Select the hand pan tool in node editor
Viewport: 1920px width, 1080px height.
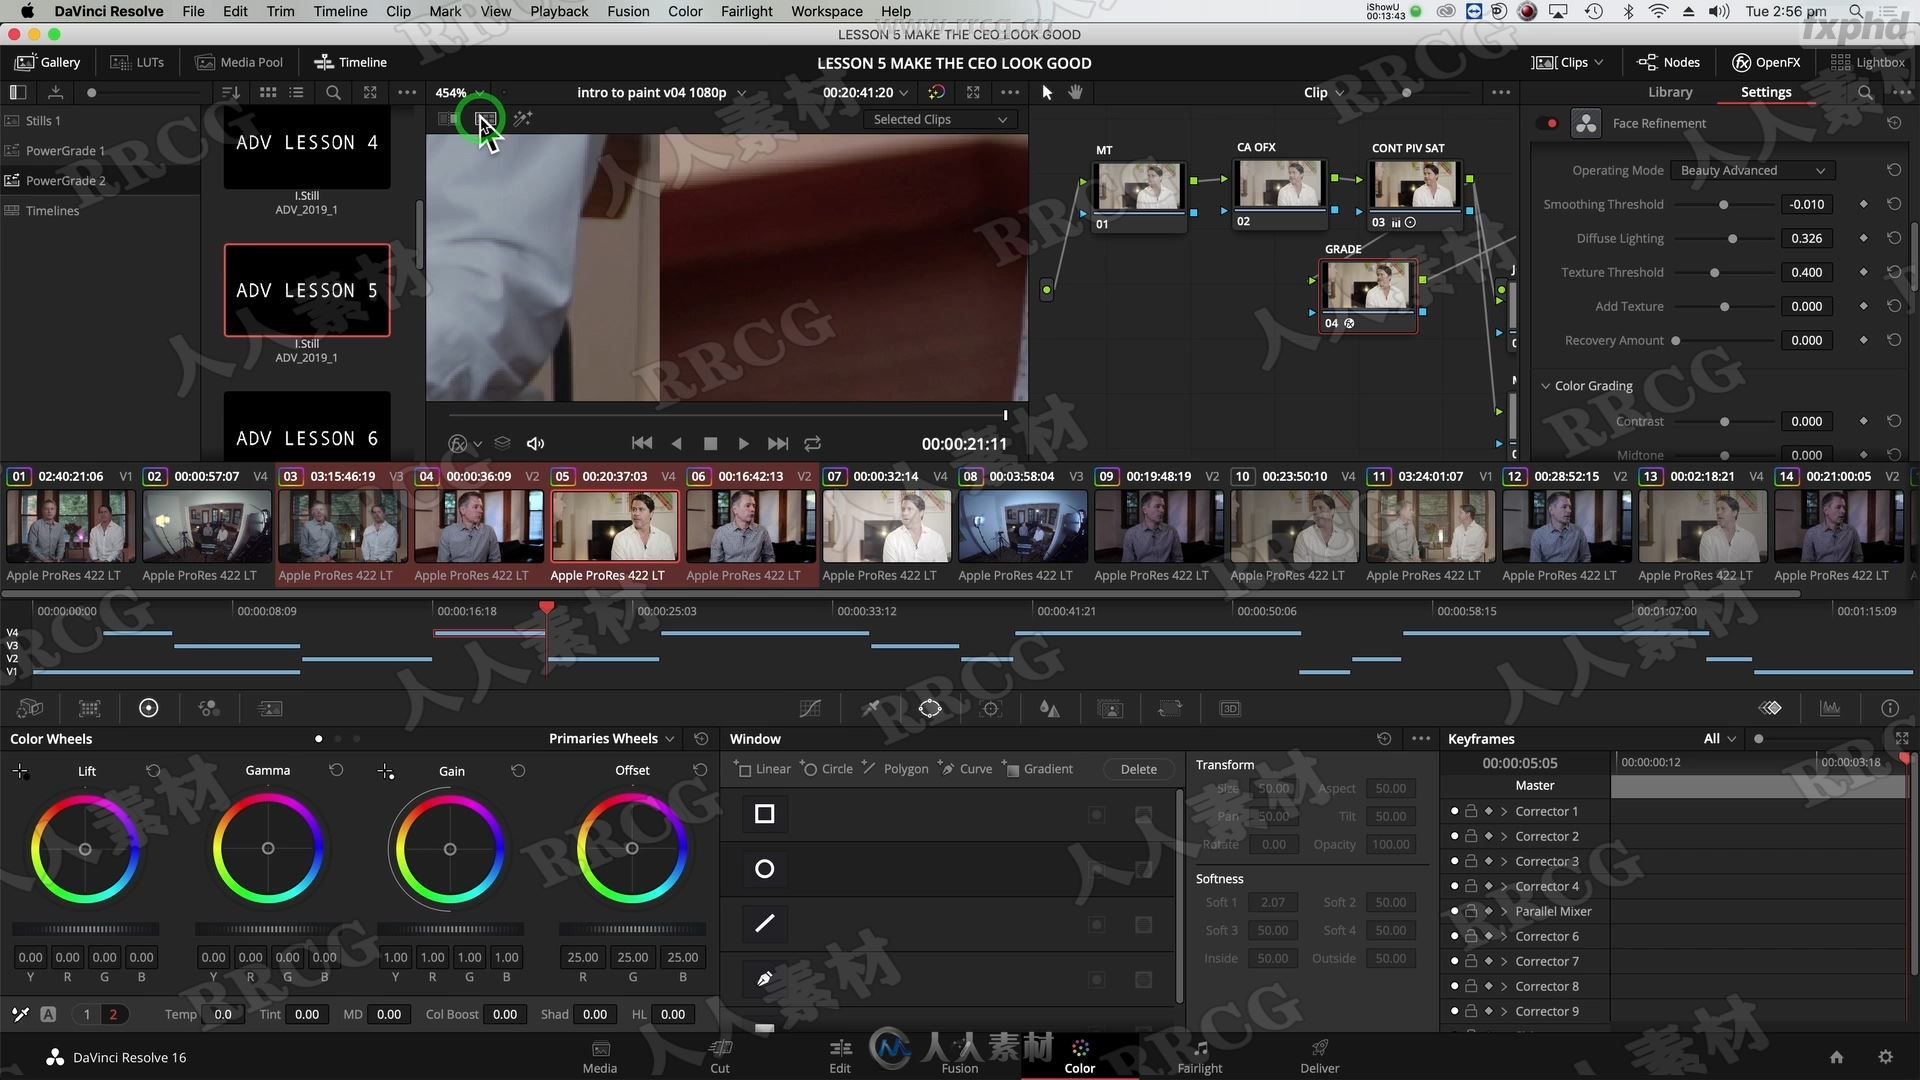[1076, 92]
